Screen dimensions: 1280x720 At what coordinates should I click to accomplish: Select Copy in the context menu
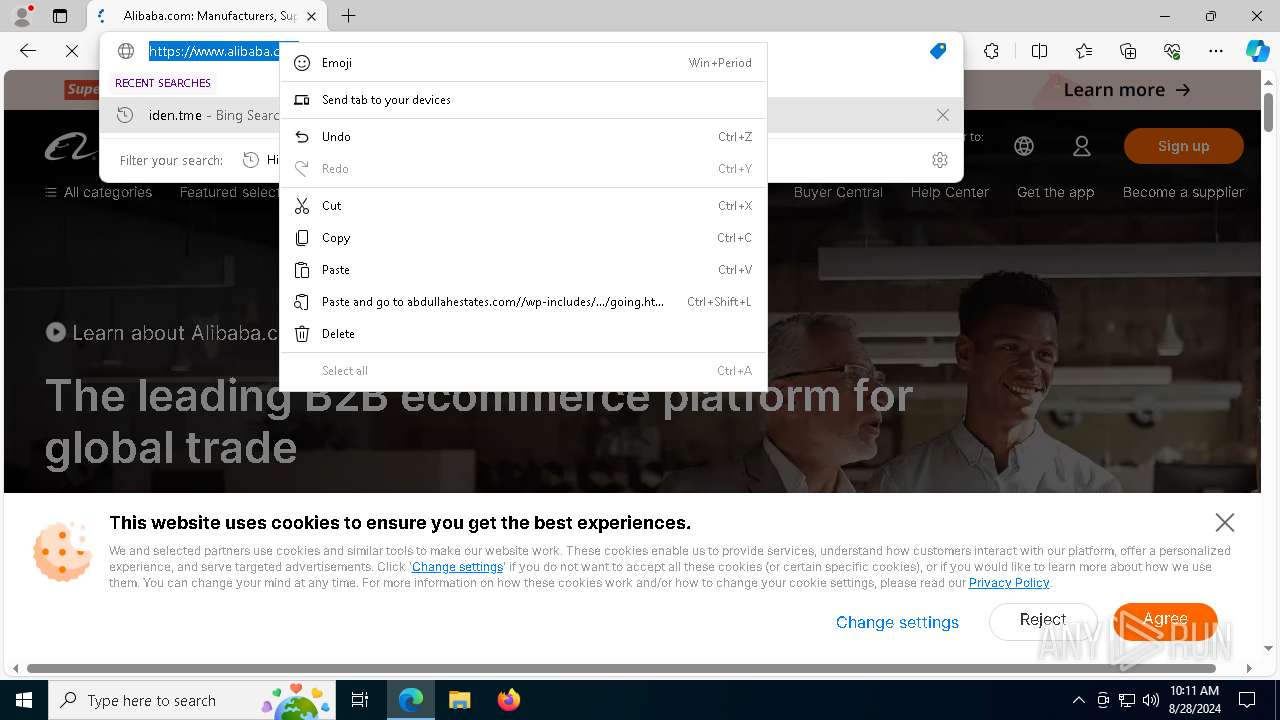(x=523, y=238)
